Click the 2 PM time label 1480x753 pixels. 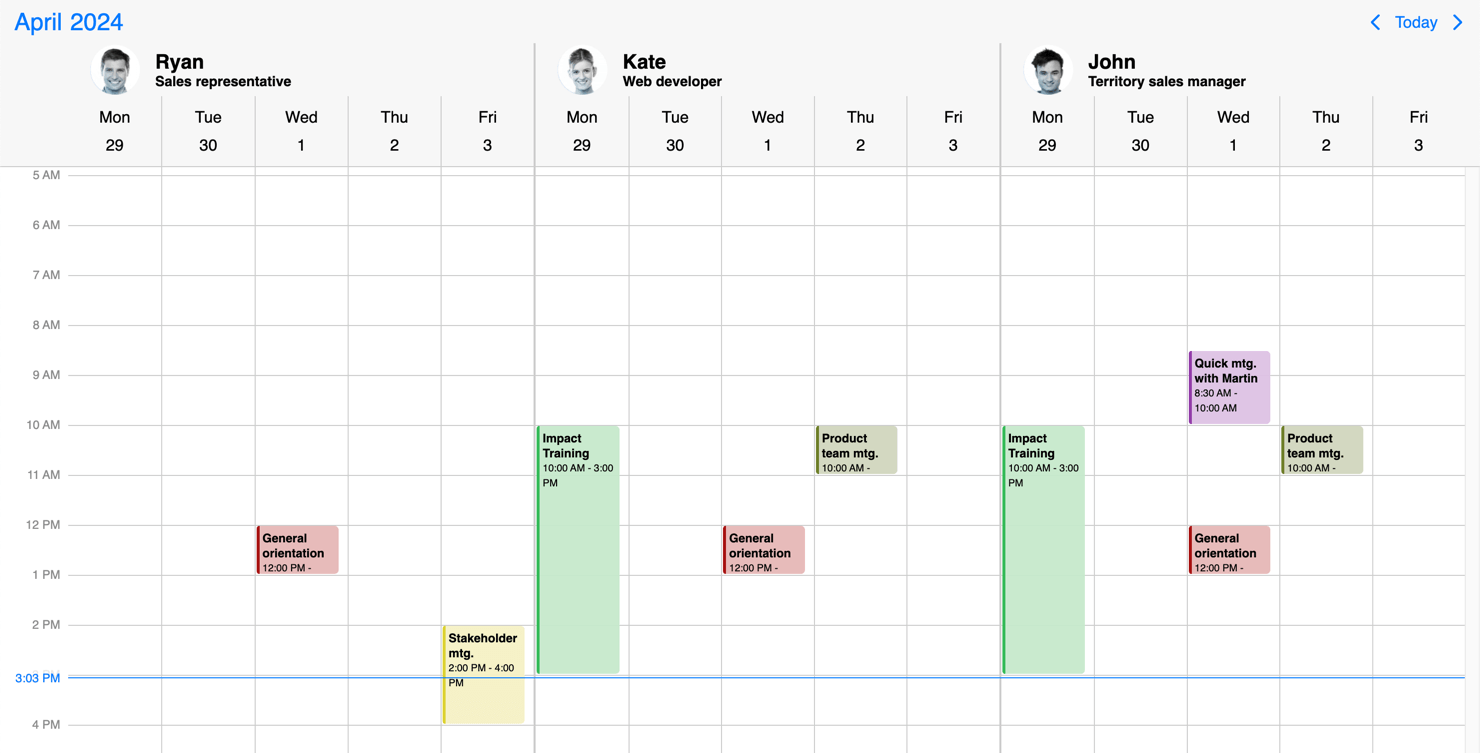click(46, 625)
